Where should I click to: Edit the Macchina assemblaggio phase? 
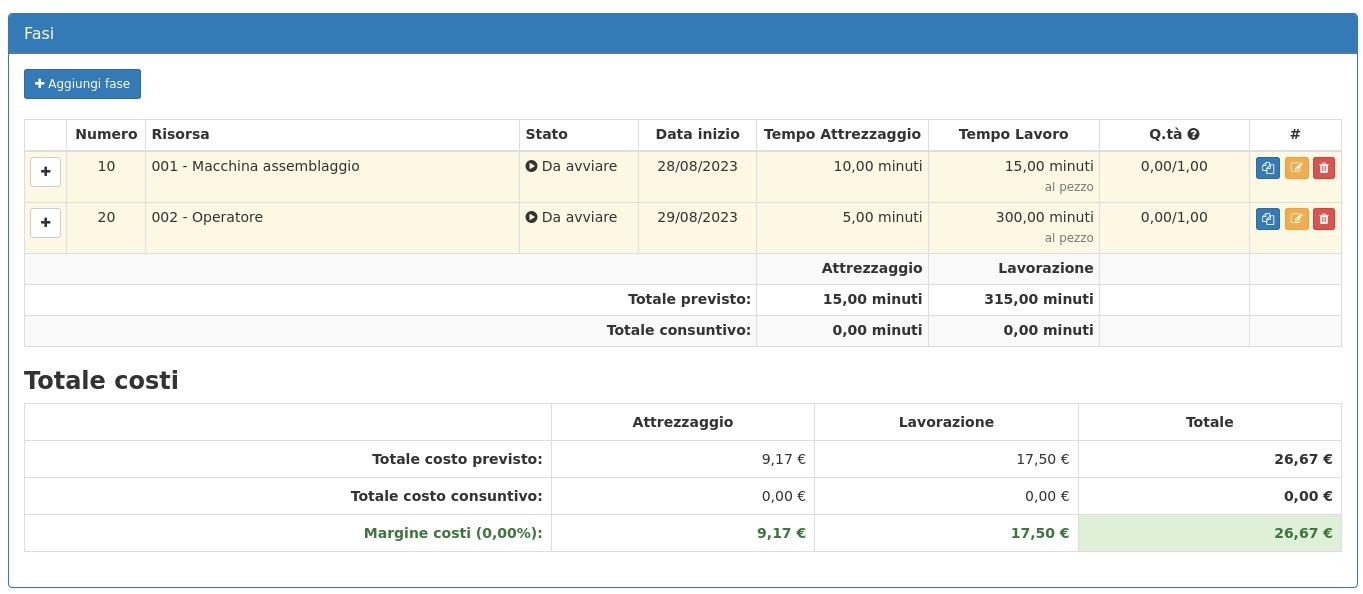tap(1296, 168)
